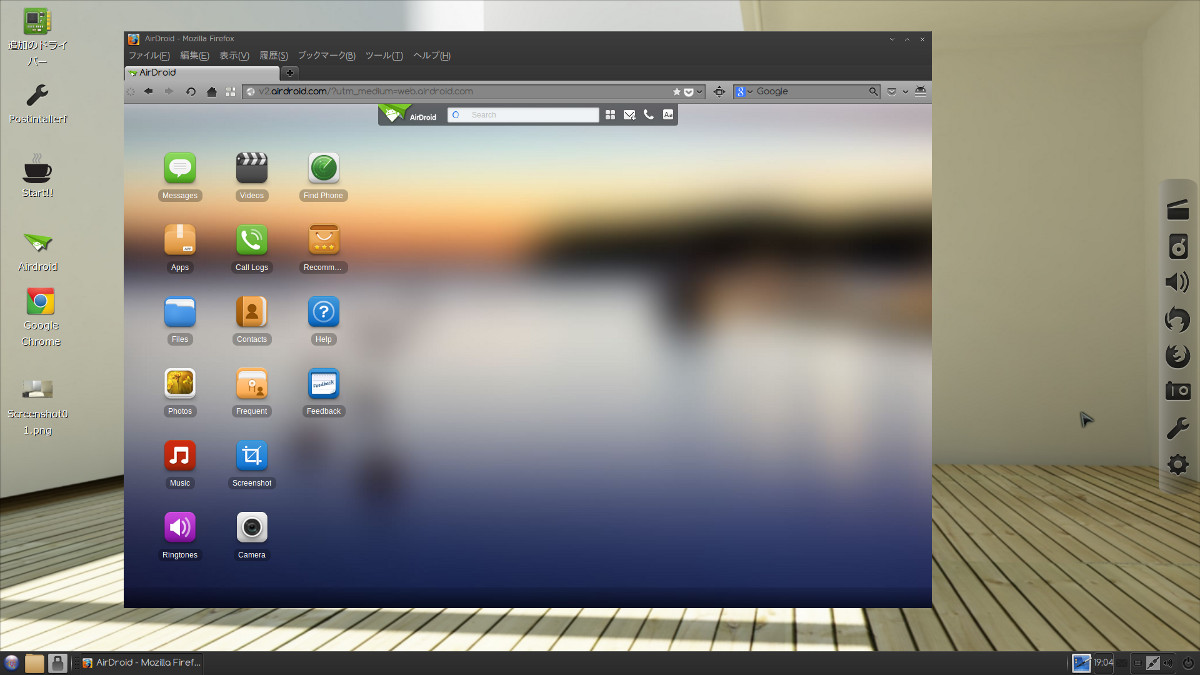Open the Apps box icon in AirDroid

pyautogui.click(x=180, y=239)
